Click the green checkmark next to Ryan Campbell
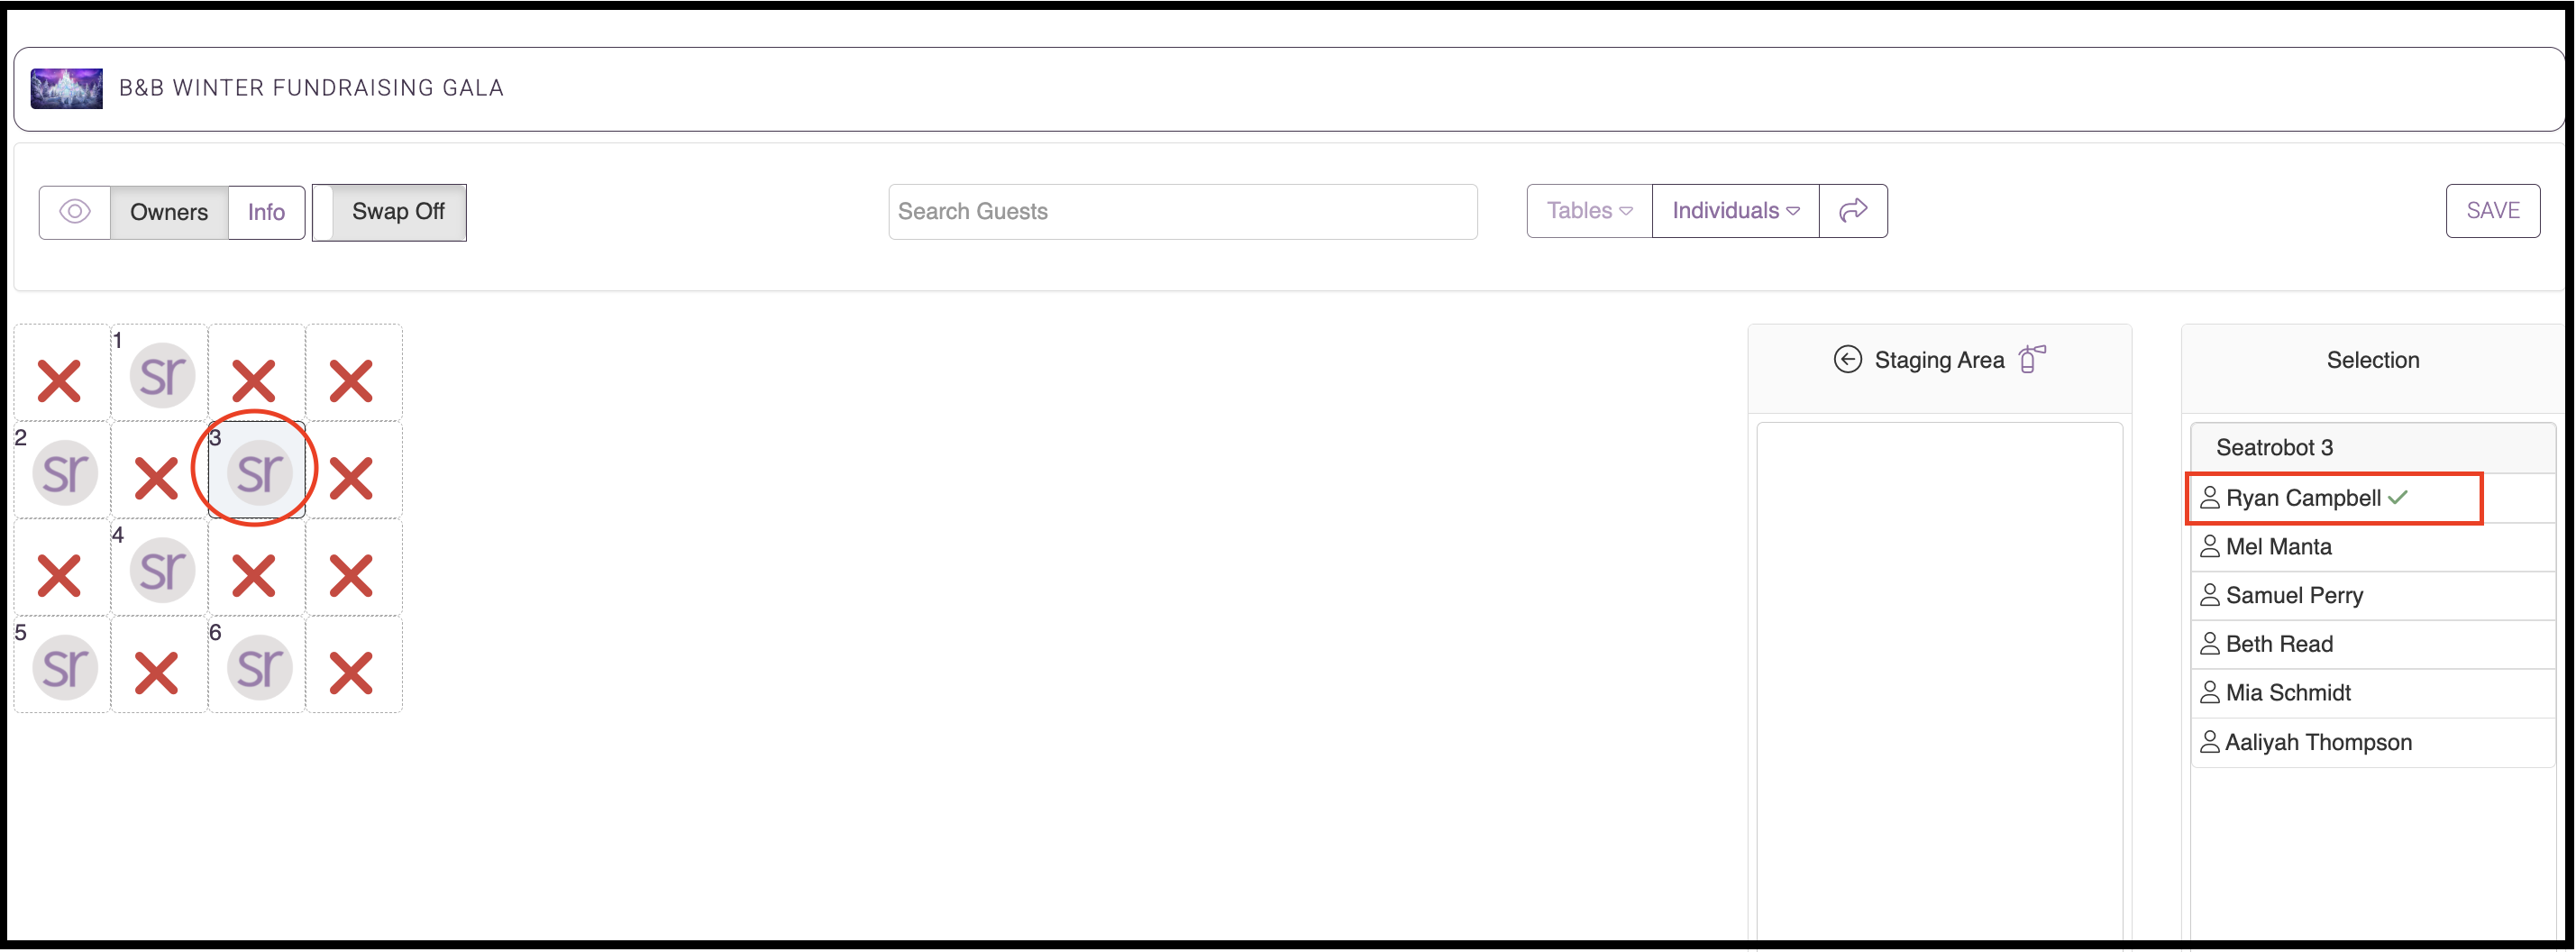Image resolution: width=2576 pixels, height=952 pixels. coord(2398,497)
